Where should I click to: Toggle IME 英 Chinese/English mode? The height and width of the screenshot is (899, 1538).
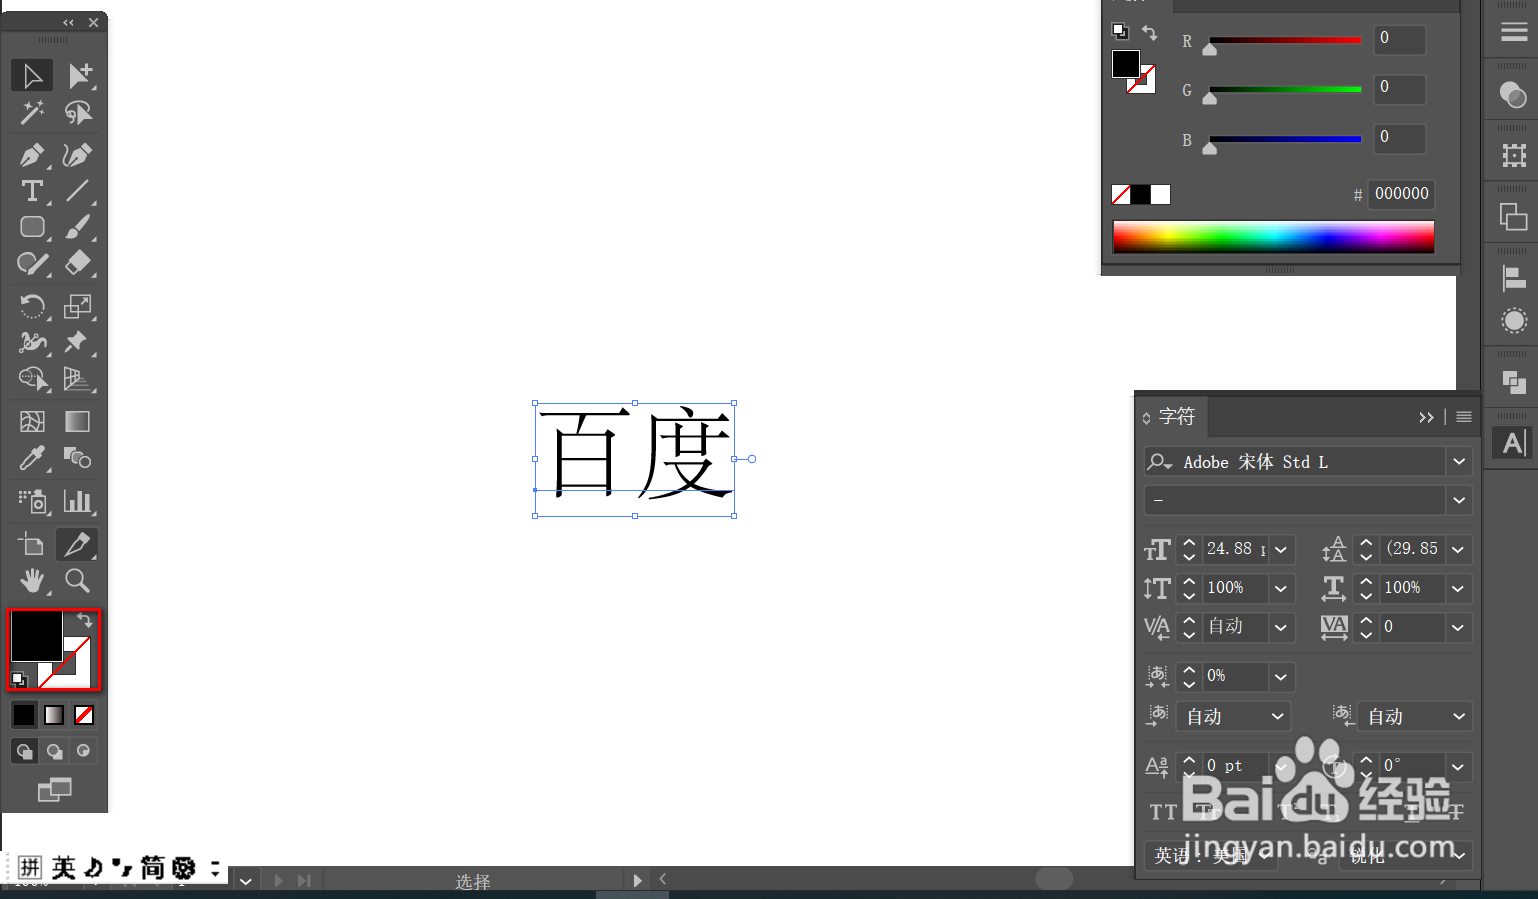coord(64,868)
